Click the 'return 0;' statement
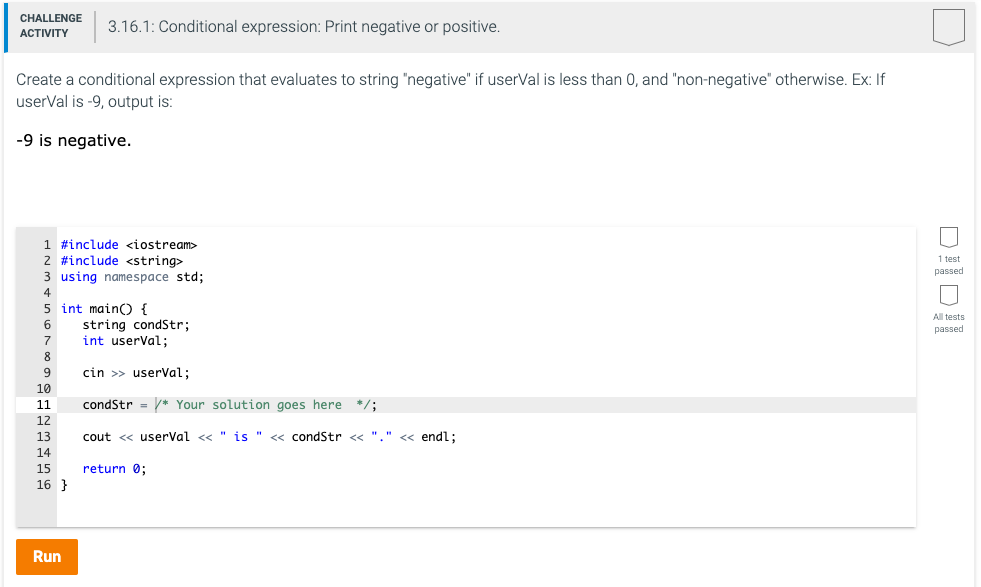981x587 pixels. click(113, 468)
